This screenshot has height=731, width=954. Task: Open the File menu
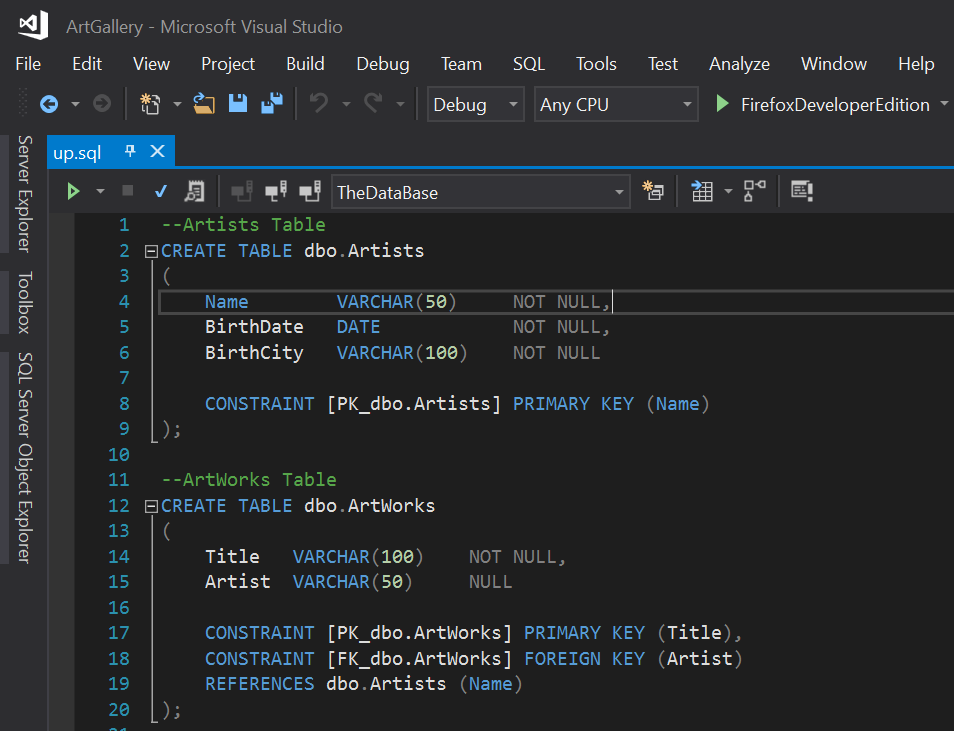pos(28,64)
